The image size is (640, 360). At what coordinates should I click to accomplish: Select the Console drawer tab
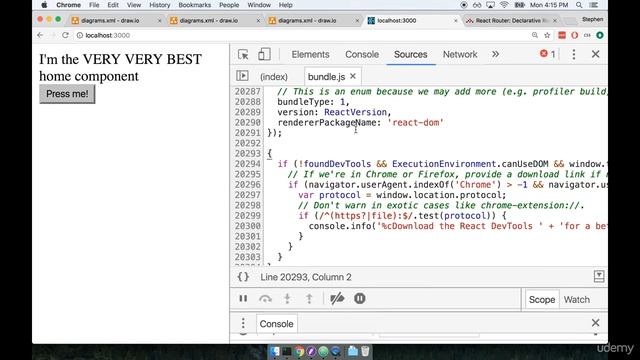coord(276,324)
